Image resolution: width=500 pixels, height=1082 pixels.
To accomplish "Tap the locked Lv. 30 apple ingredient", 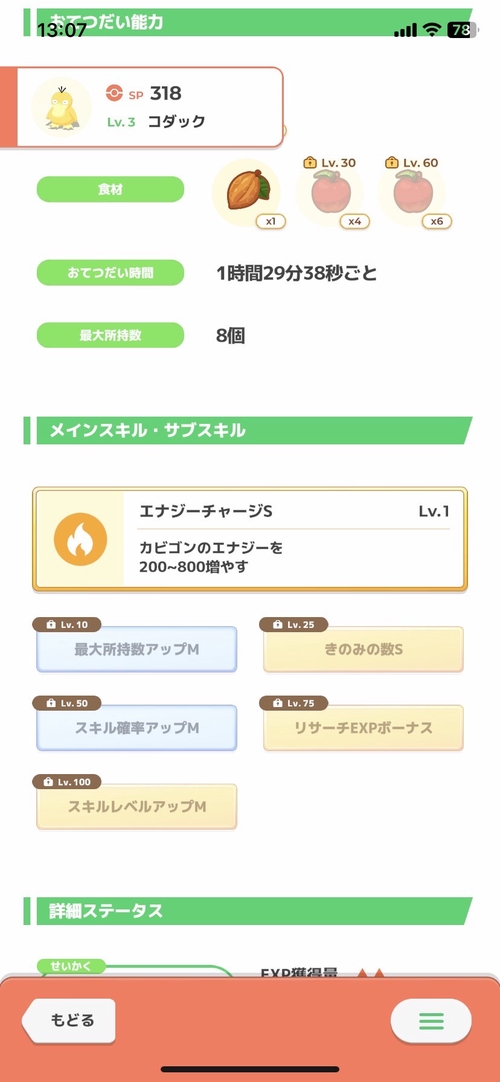I will point(329,192).
